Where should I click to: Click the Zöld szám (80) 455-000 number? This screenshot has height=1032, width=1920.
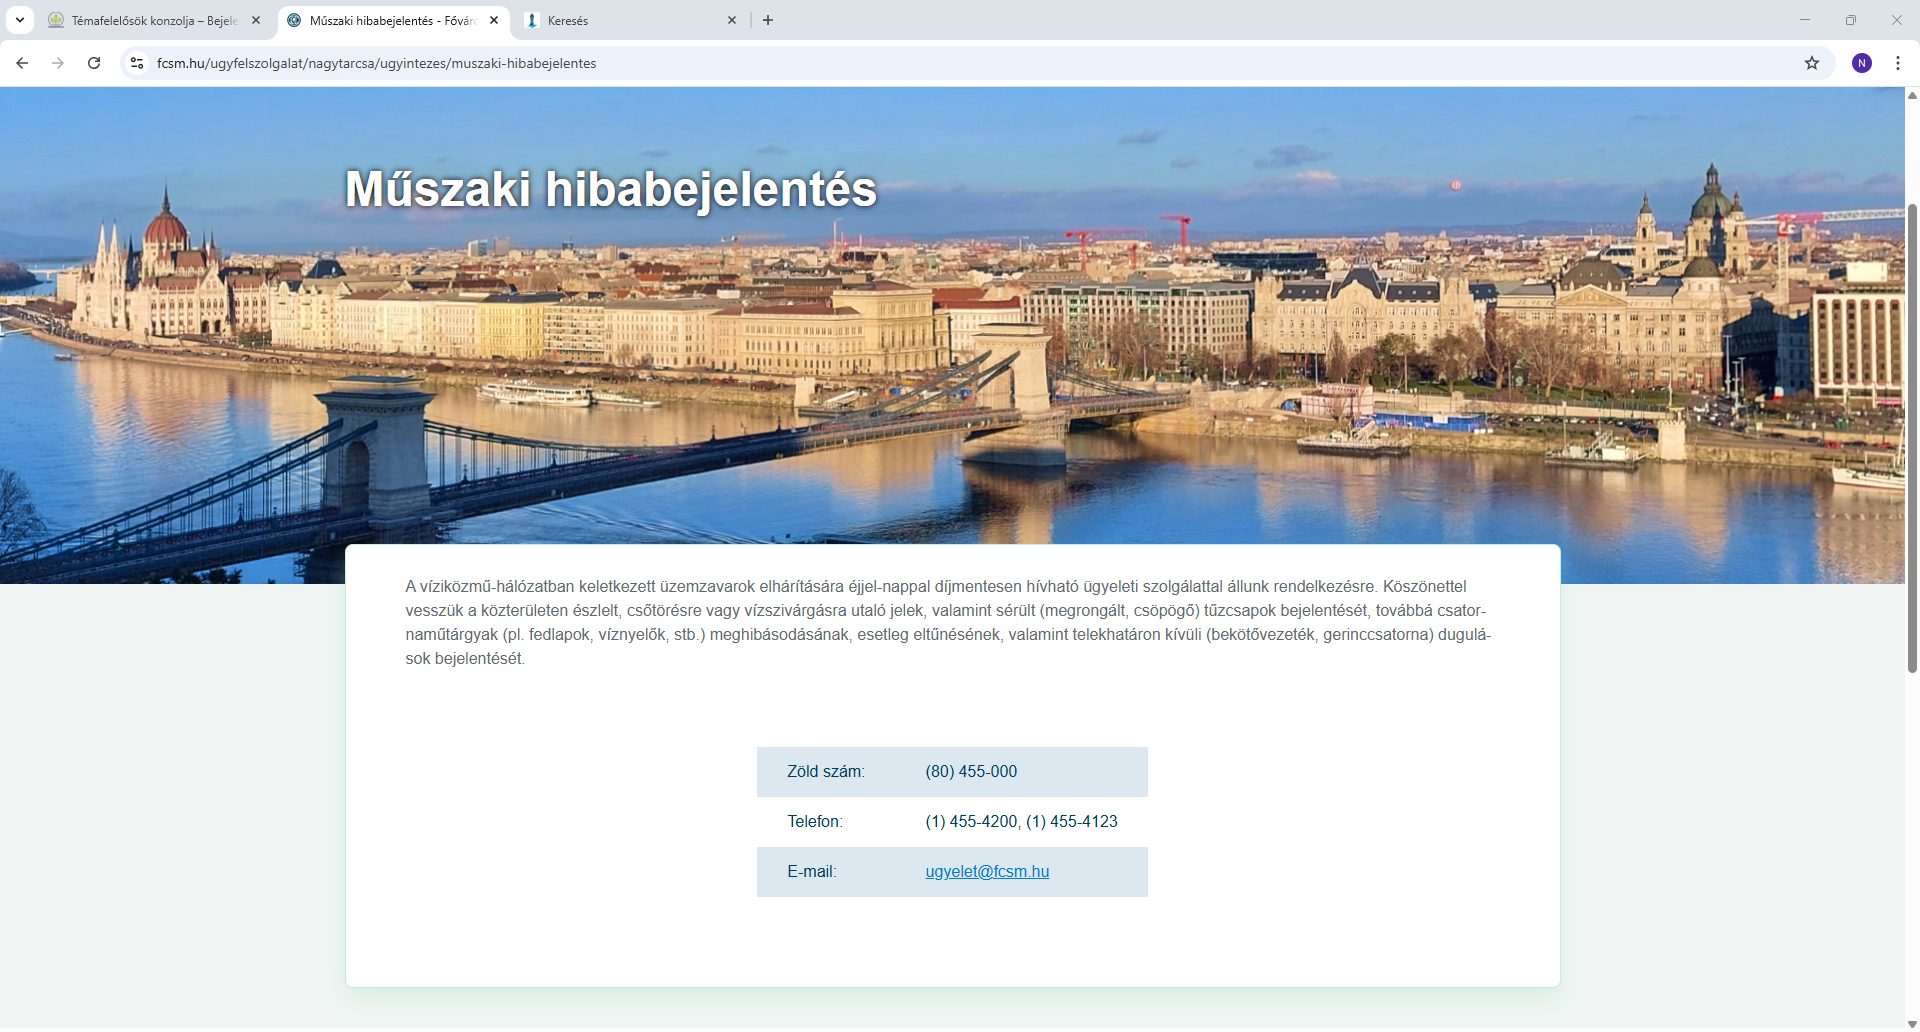pos(971,772)
